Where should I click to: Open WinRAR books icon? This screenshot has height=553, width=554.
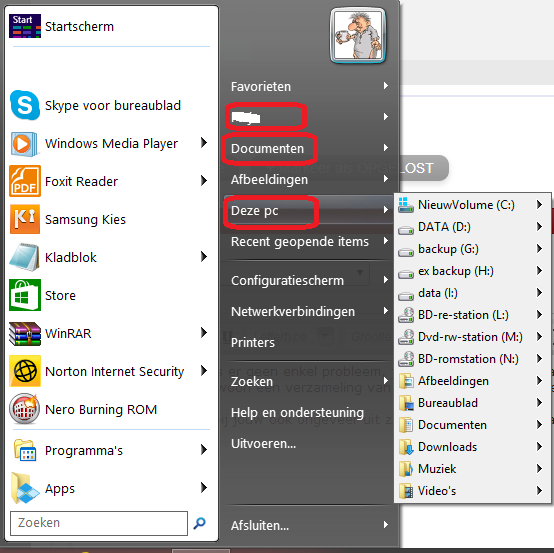pos(25,333)
